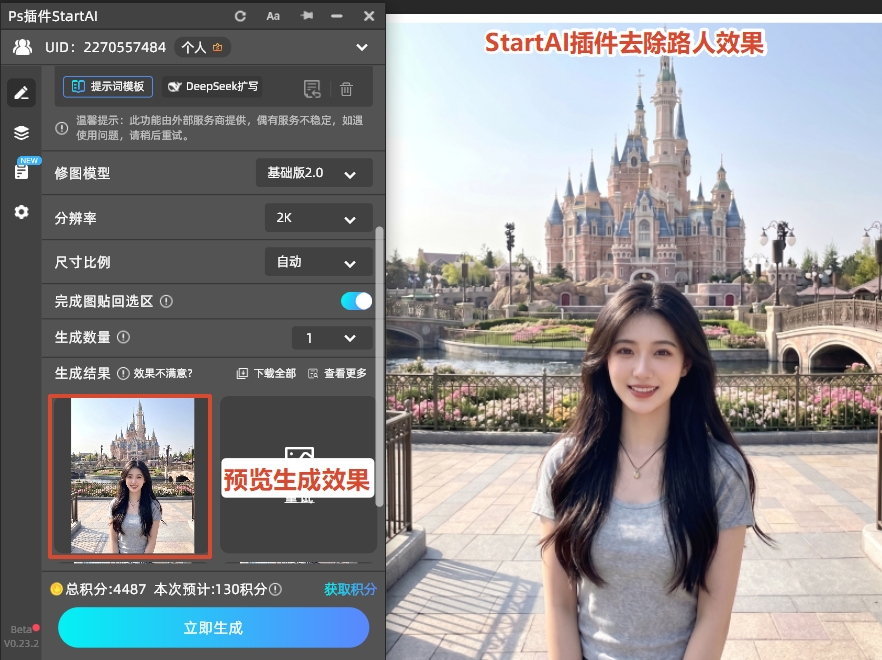
Task: Toggle the 完成图贴回选区 switch
Action: (x=356, y=300)
